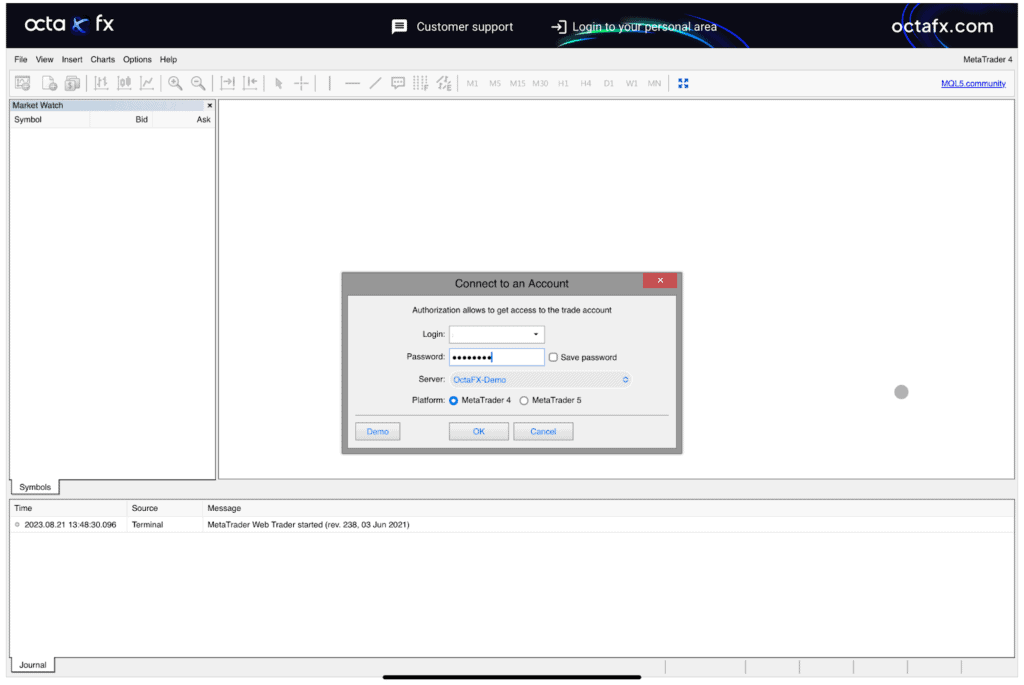Toggle chart shift icon
The width and height of the screenshot is (1024, 685).
click(x=250, y=83)
